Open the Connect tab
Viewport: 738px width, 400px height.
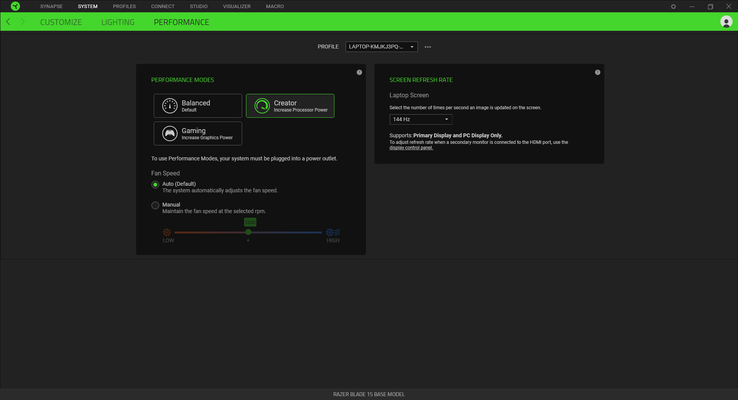(162, 7)
